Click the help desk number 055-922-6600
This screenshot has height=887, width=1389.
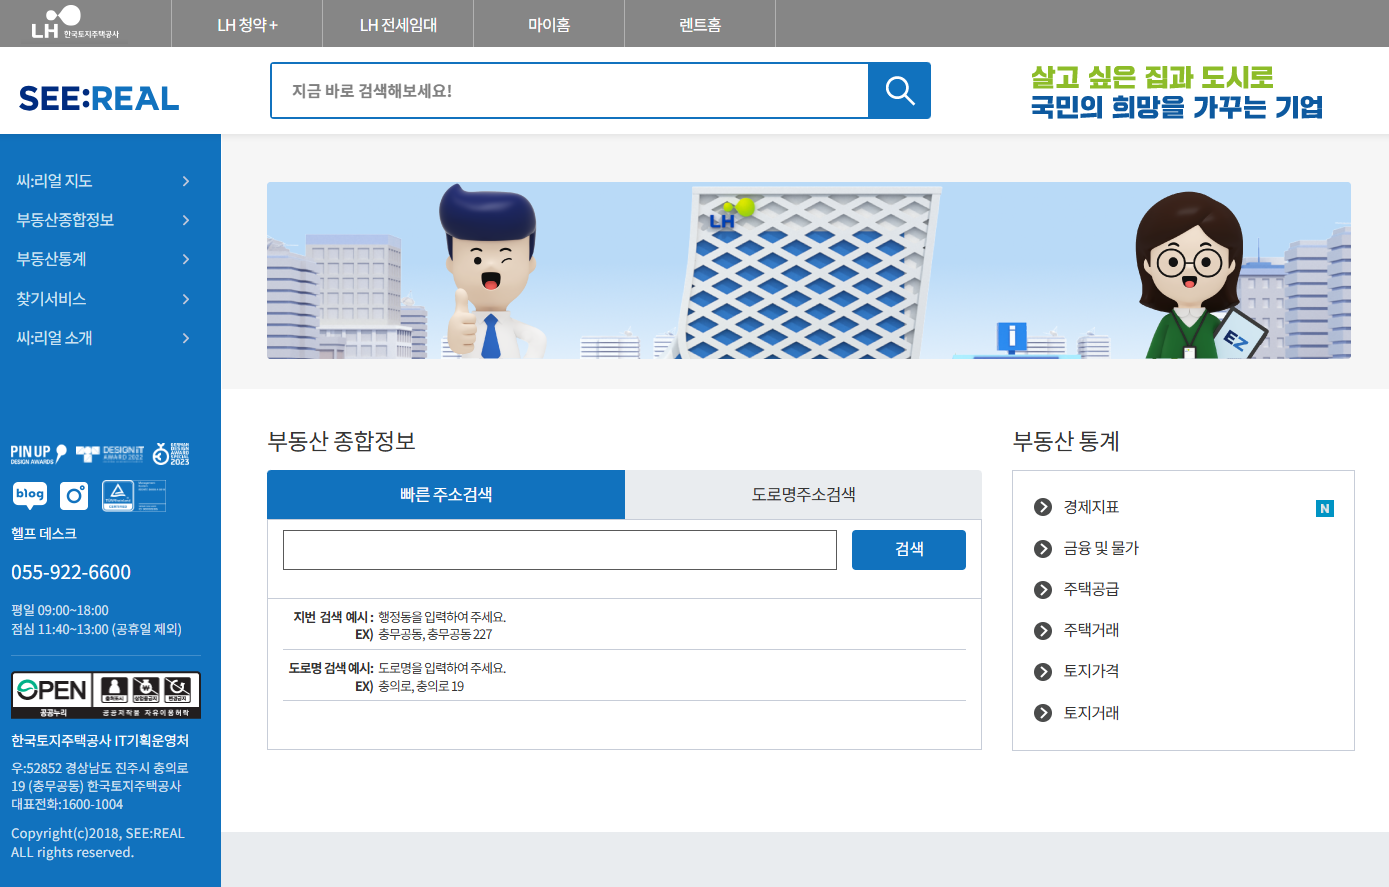(71, 572)
